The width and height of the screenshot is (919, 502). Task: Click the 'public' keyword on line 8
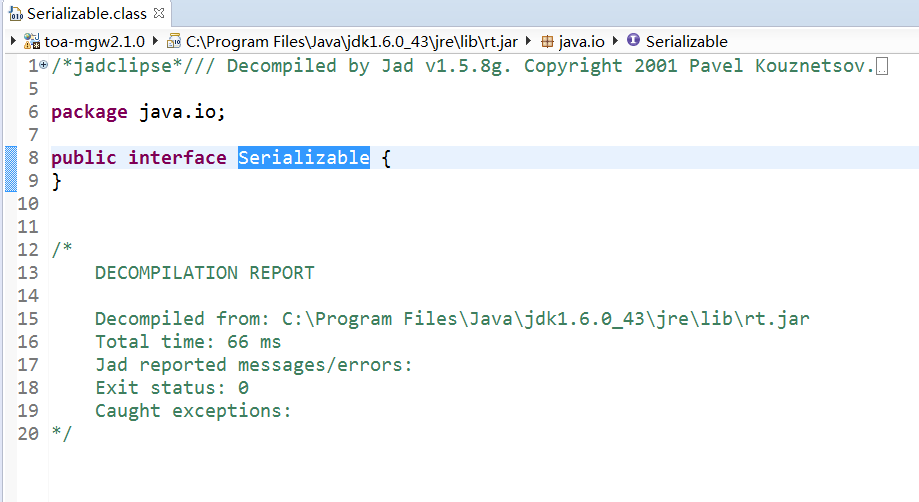coord(84,158)
